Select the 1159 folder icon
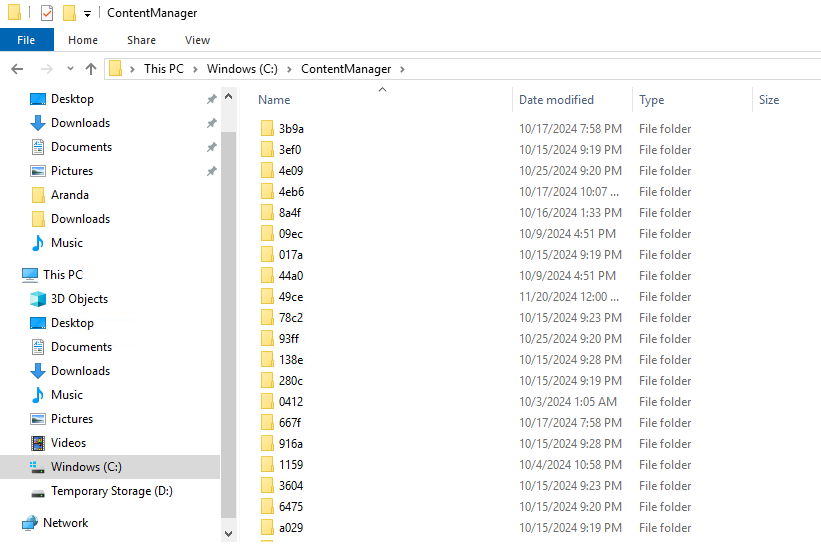 (267, 464)
